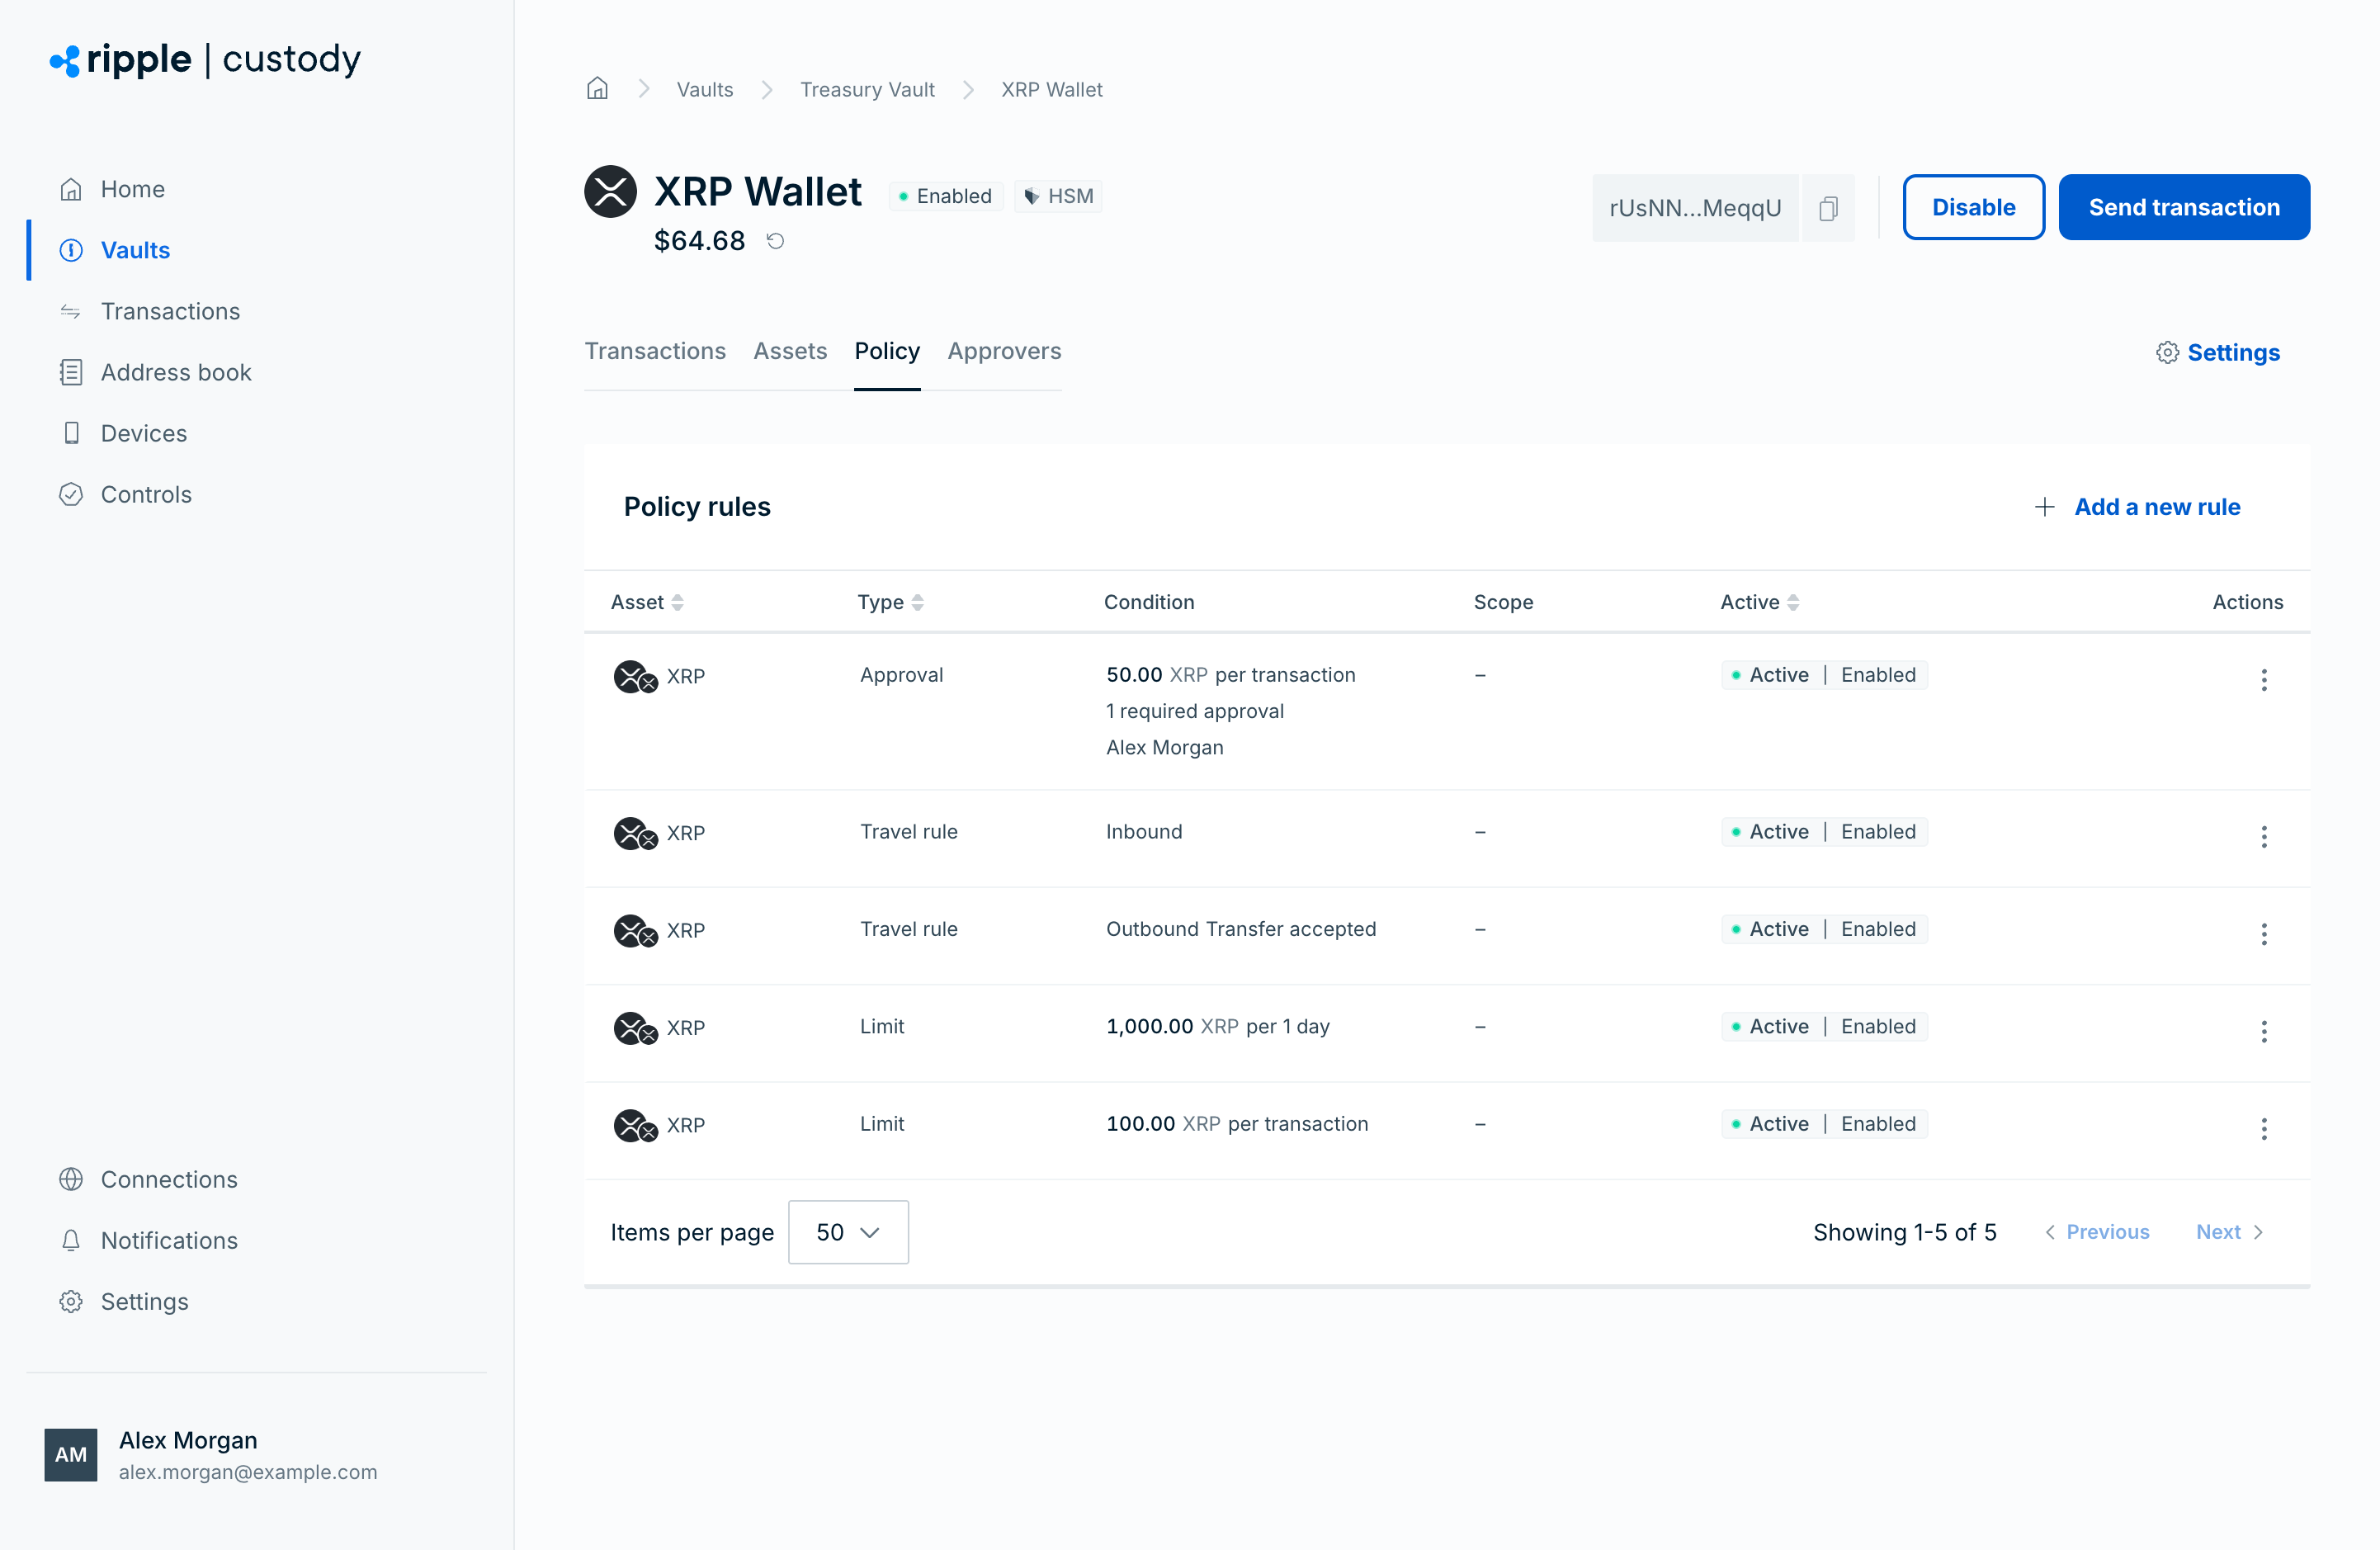
Task: Click XRP asset icon in Outbound Transfer row
Action: 635,931
